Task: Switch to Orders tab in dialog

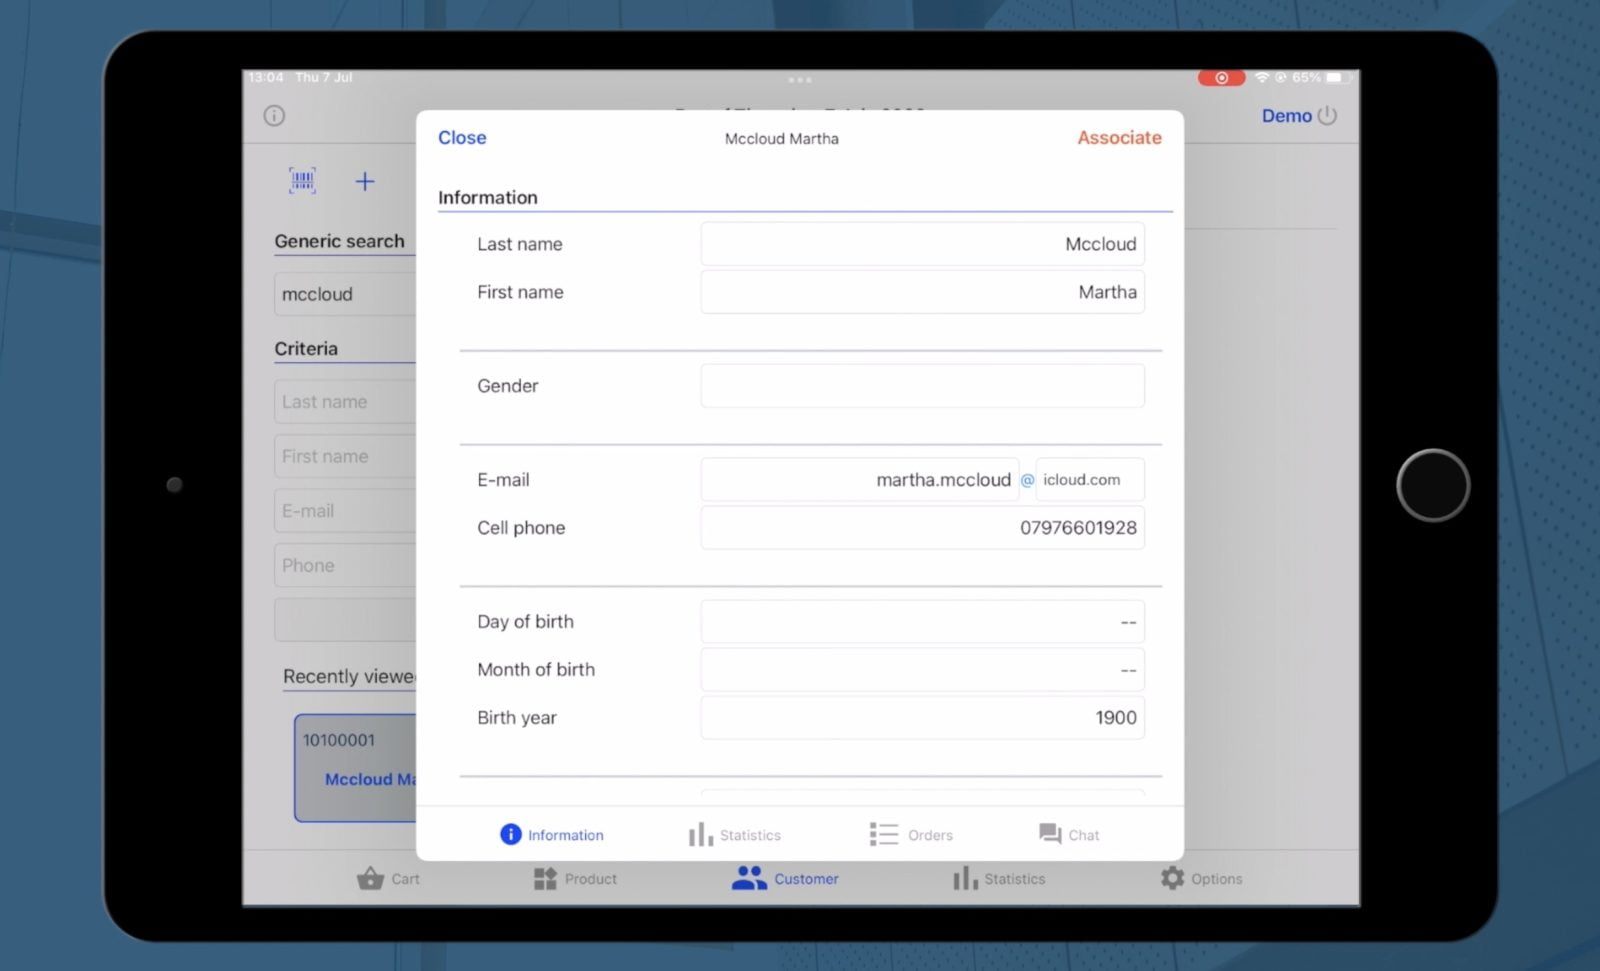Action: [910, 834]
